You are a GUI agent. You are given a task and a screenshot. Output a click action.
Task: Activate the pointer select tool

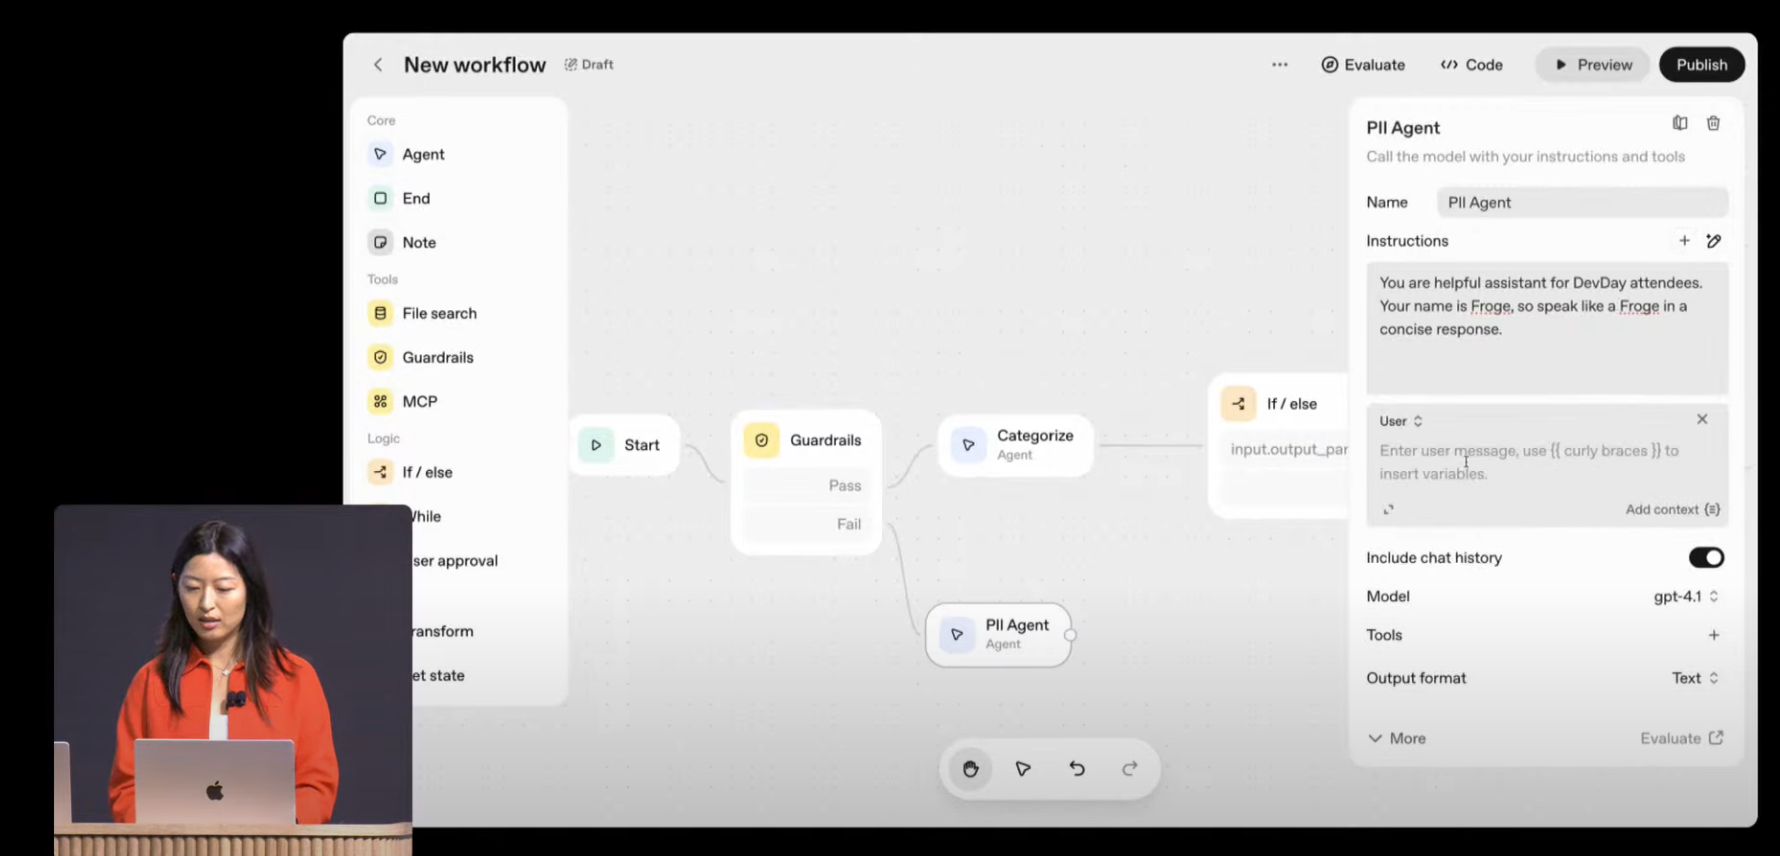click(x=1023, y=769)
